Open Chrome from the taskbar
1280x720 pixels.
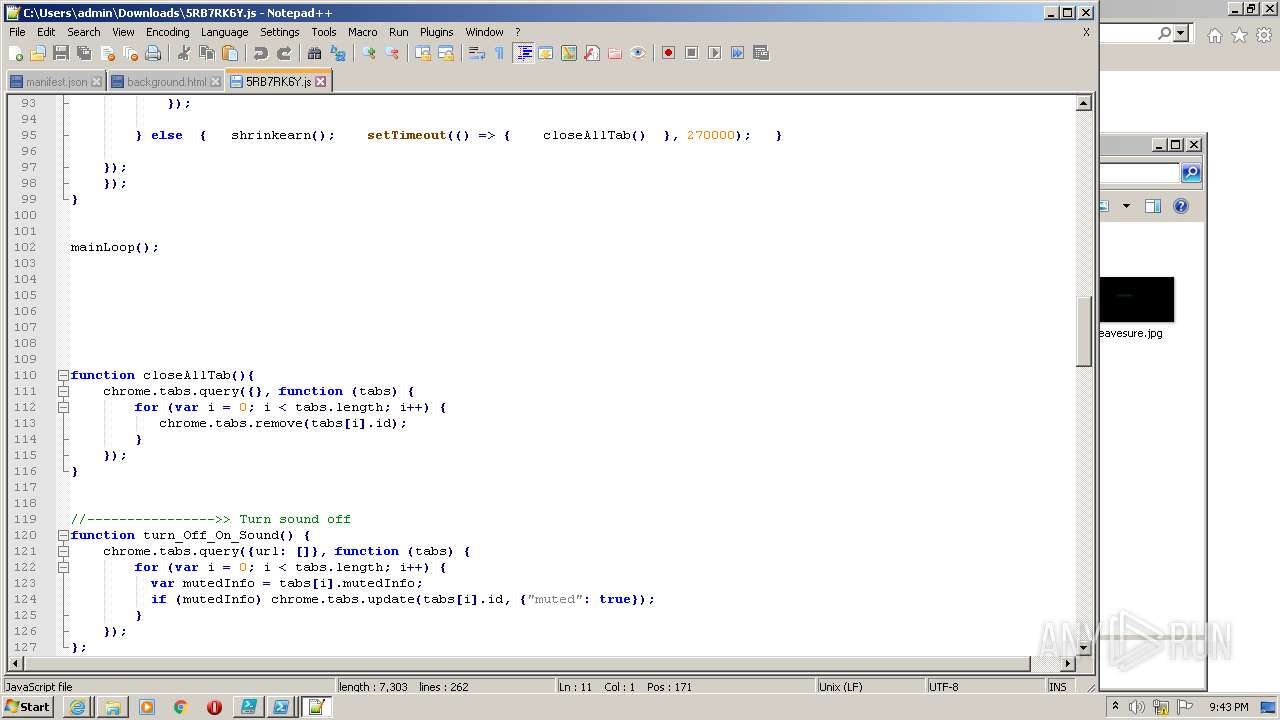pyautogui.click(x=181, y=707)
